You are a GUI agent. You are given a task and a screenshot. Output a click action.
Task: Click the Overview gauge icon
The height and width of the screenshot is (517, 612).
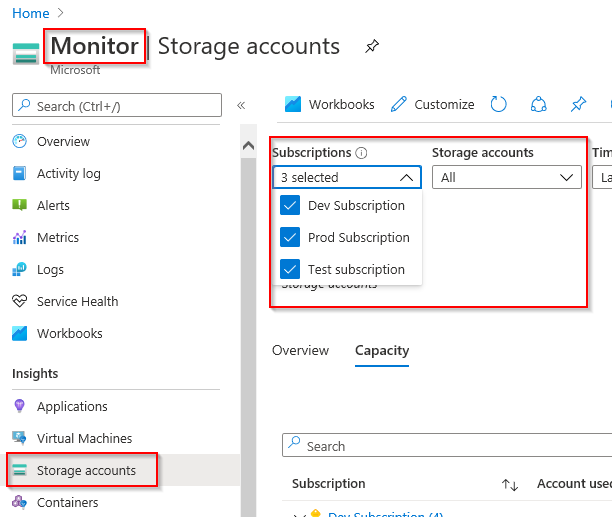tap(20, 141)
